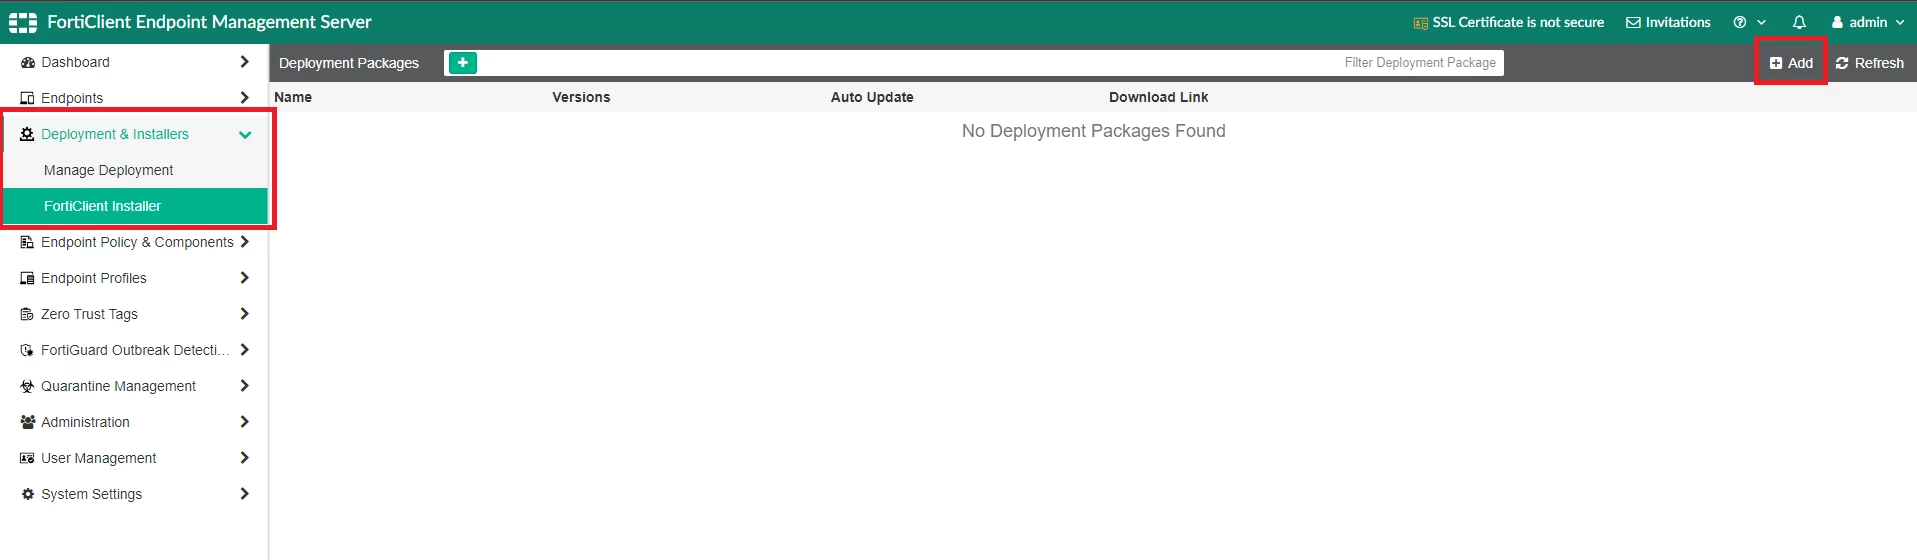Select FortiClient Installer submenu item
Image resolution: width=1917 pixels, height=560 pixels.
pyautogui.click(x=135, y=206)
